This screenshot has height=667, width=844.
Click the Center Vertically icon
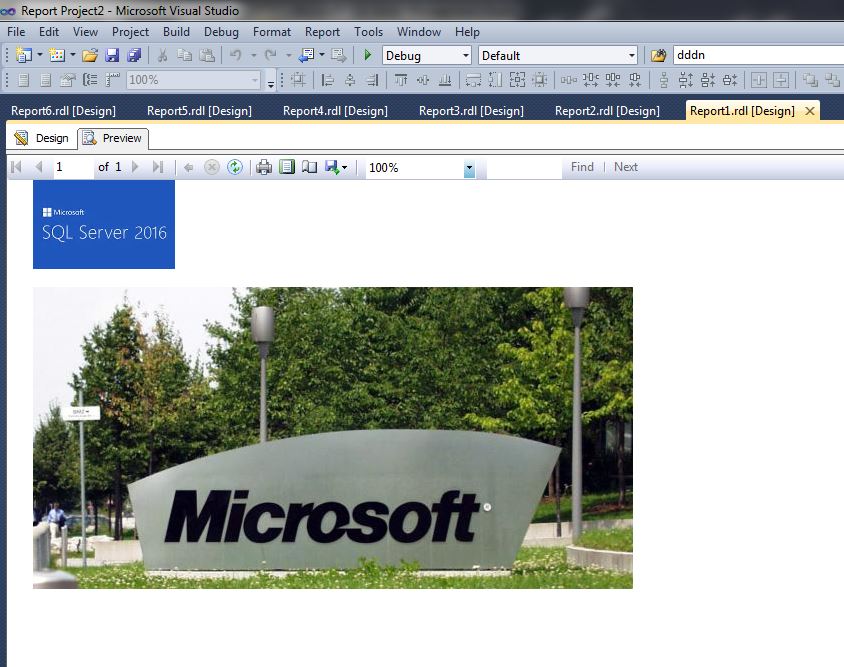[781, 80]
